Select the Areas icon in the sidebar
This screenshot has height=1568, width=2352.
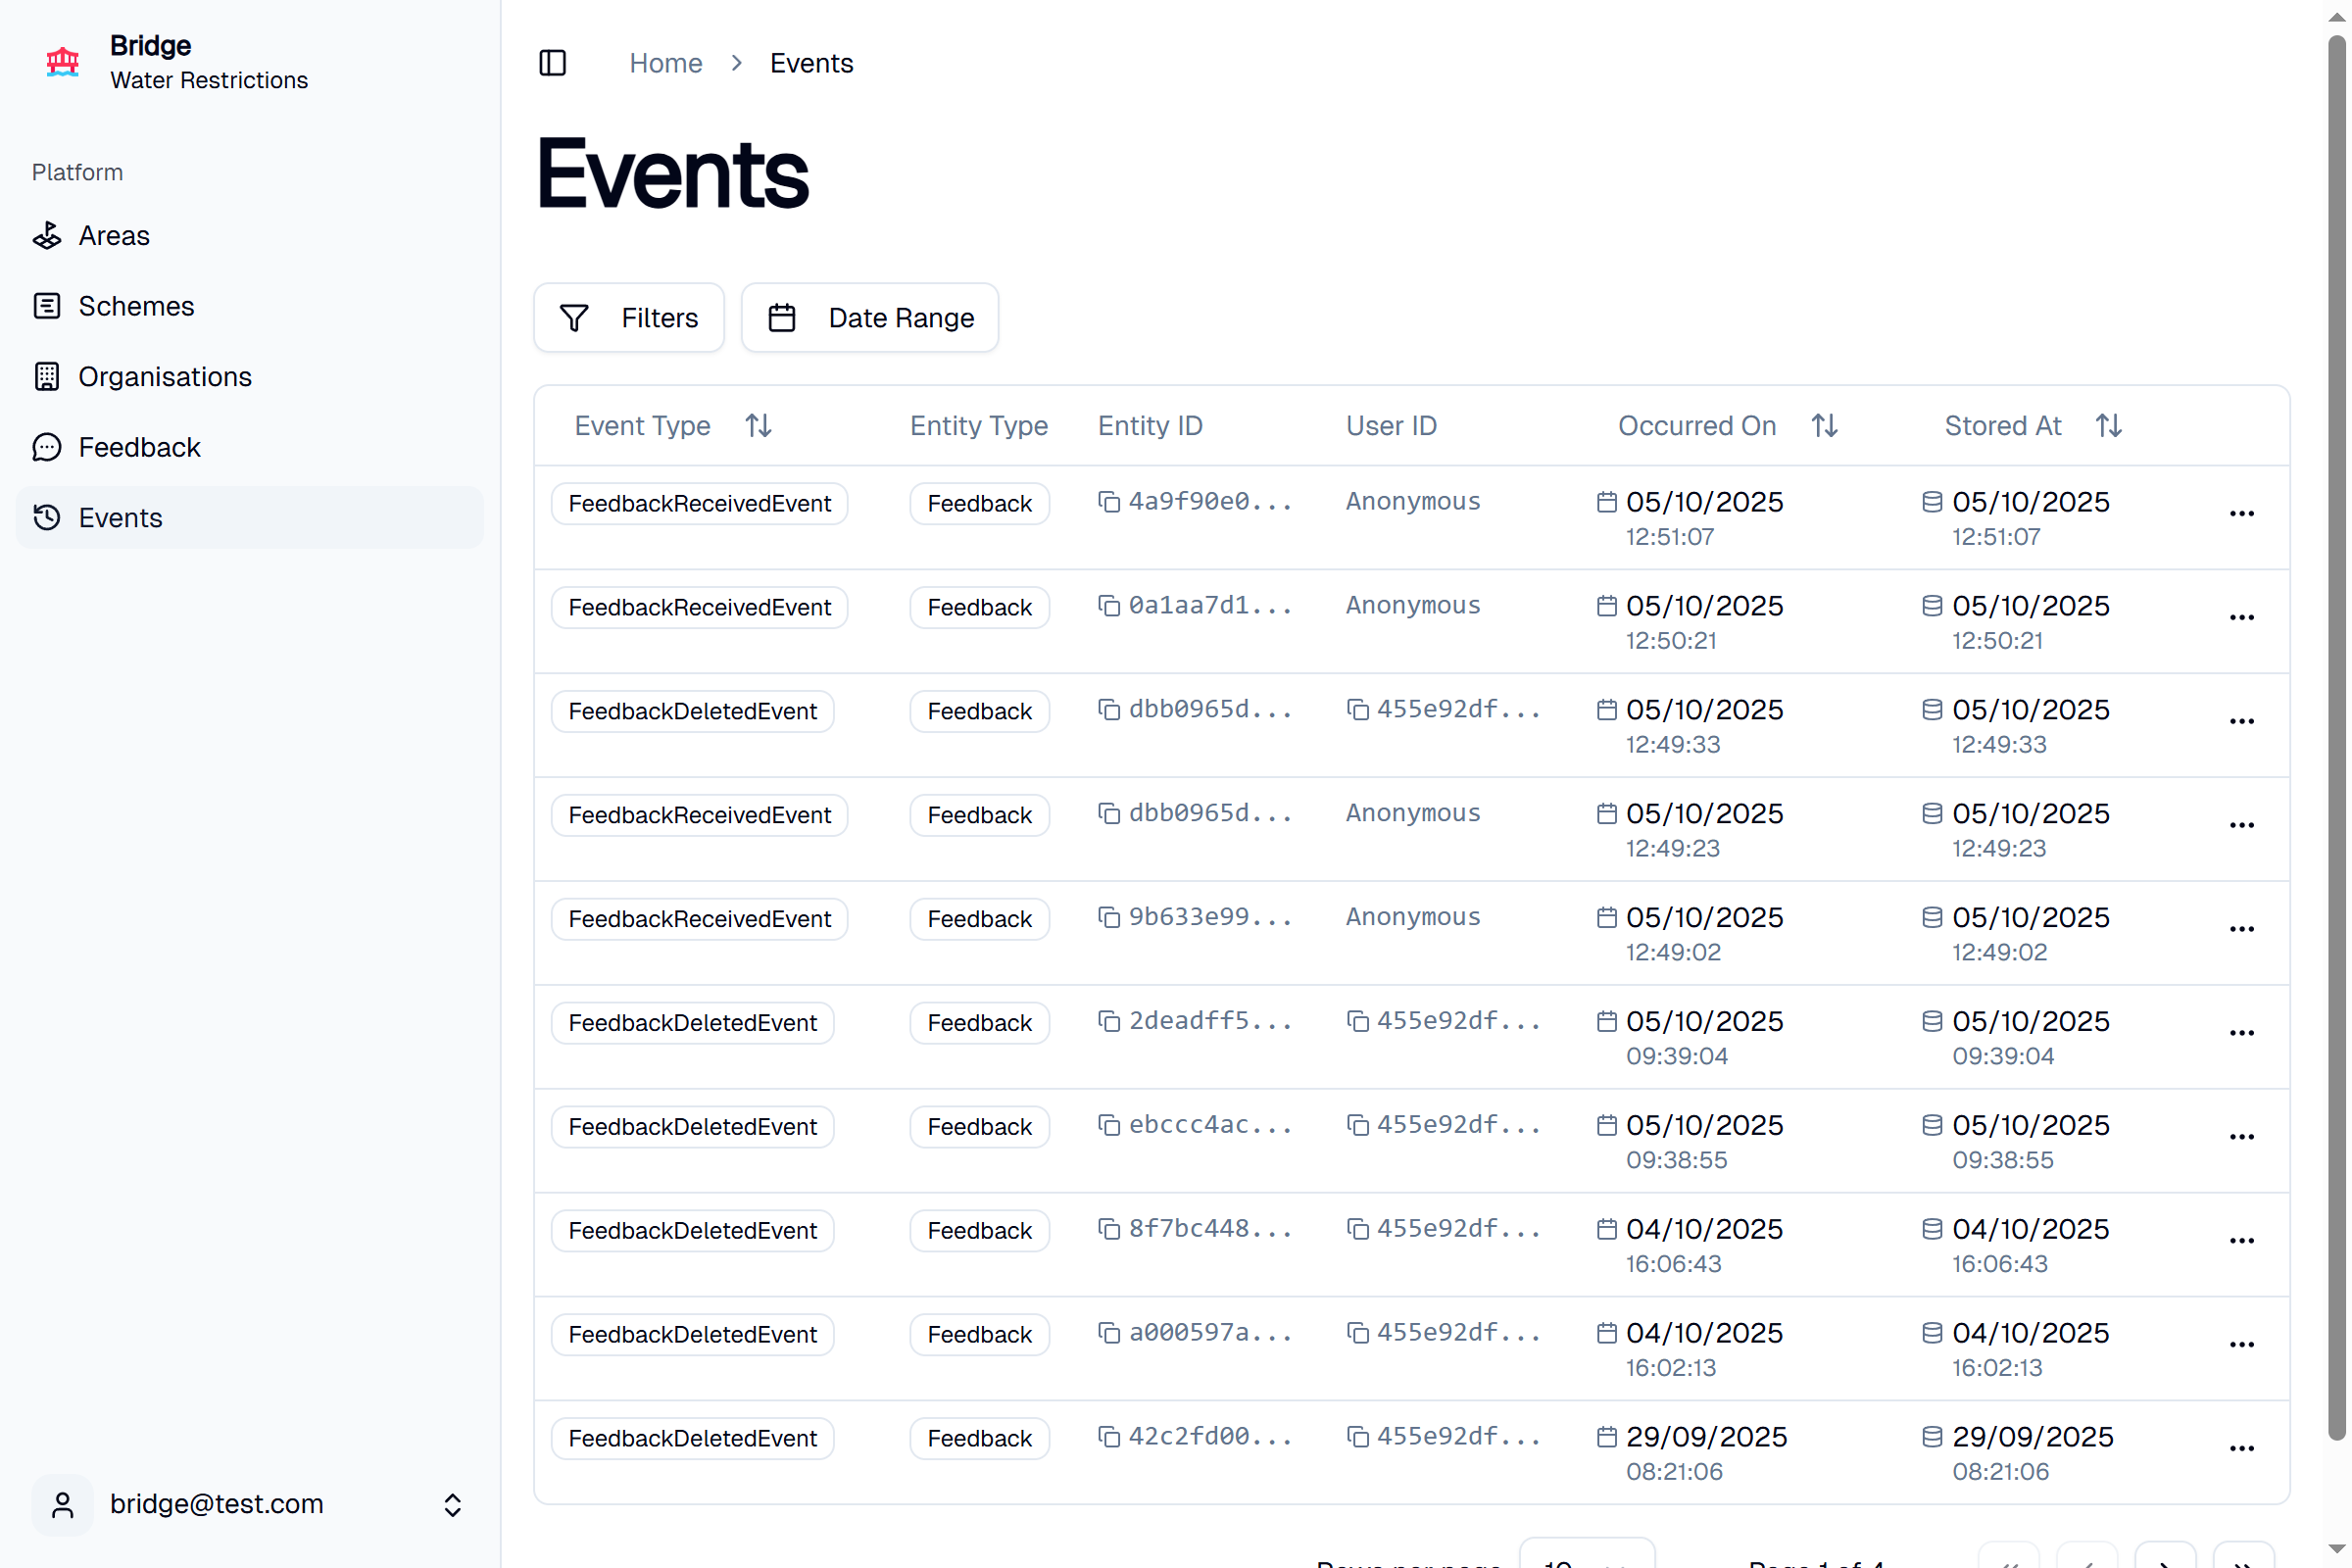point(47,235)
